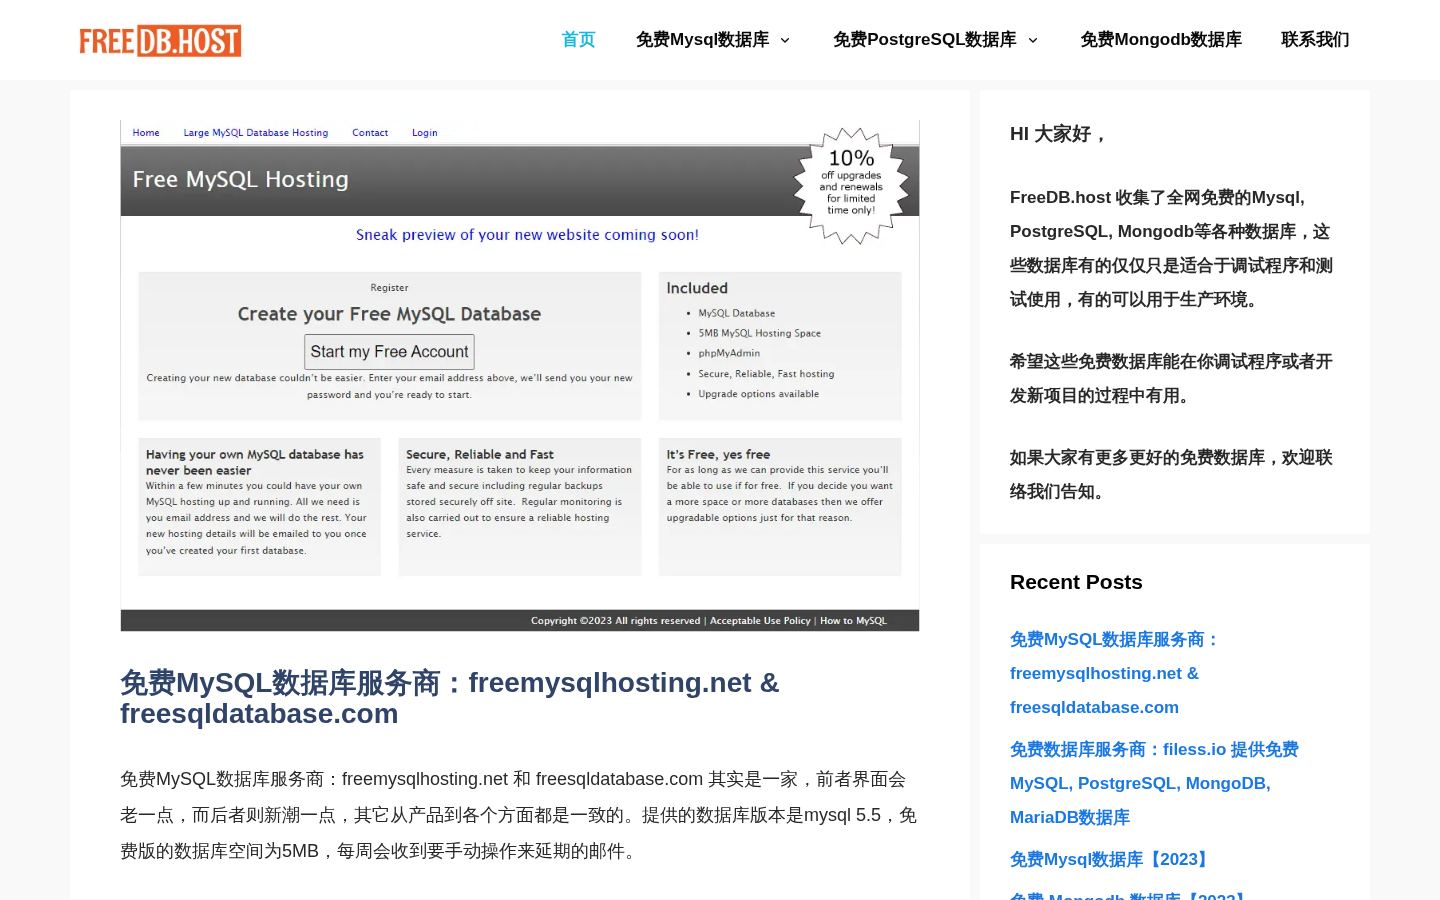Go to the 联系我们 page
The image size is (1440, 900).
pos(1315,40)
